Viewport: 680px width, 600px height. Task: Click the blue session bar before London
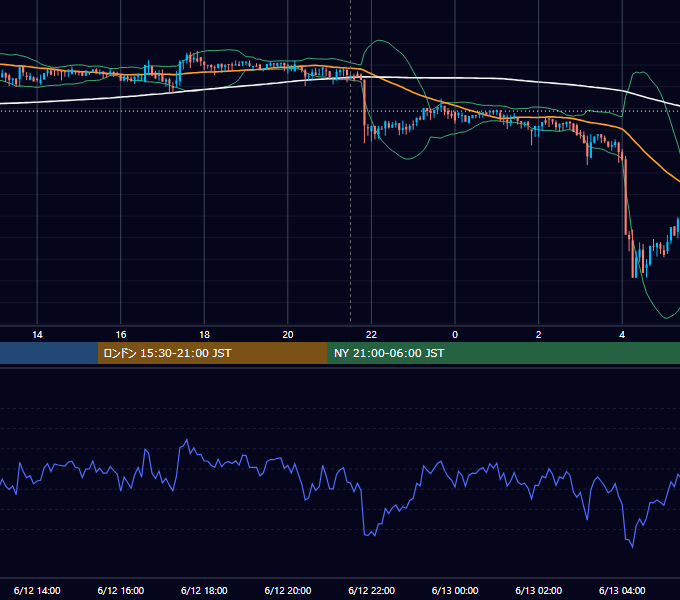click(49, 353)
